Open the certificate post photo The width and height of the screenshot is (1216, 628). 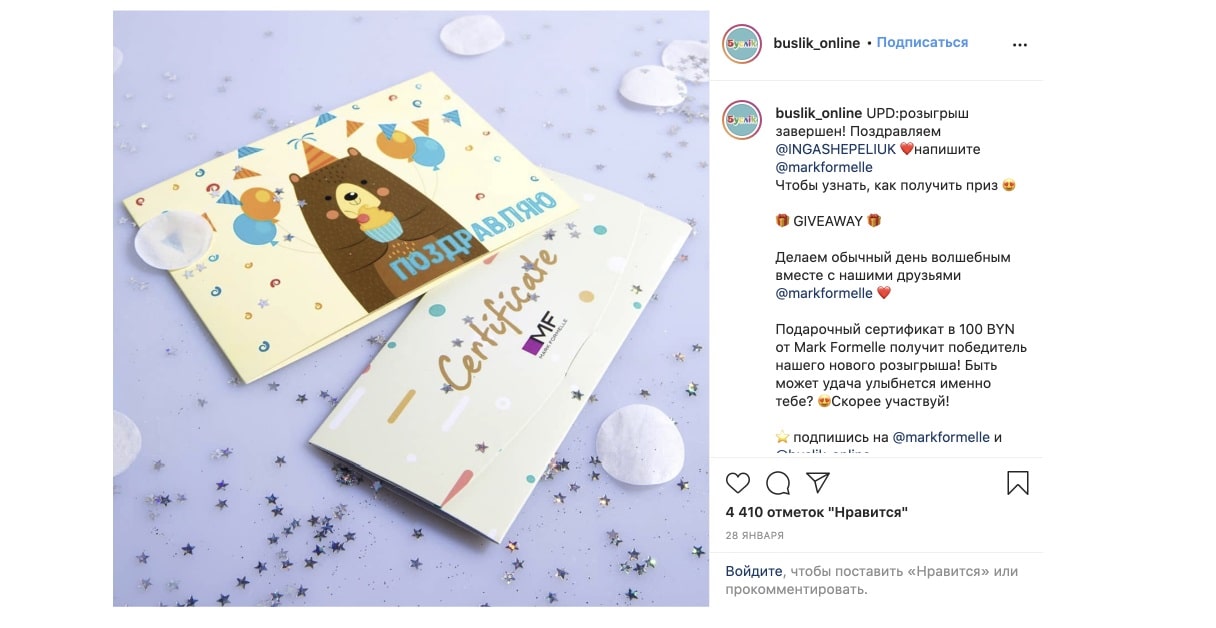coord(411,308)
